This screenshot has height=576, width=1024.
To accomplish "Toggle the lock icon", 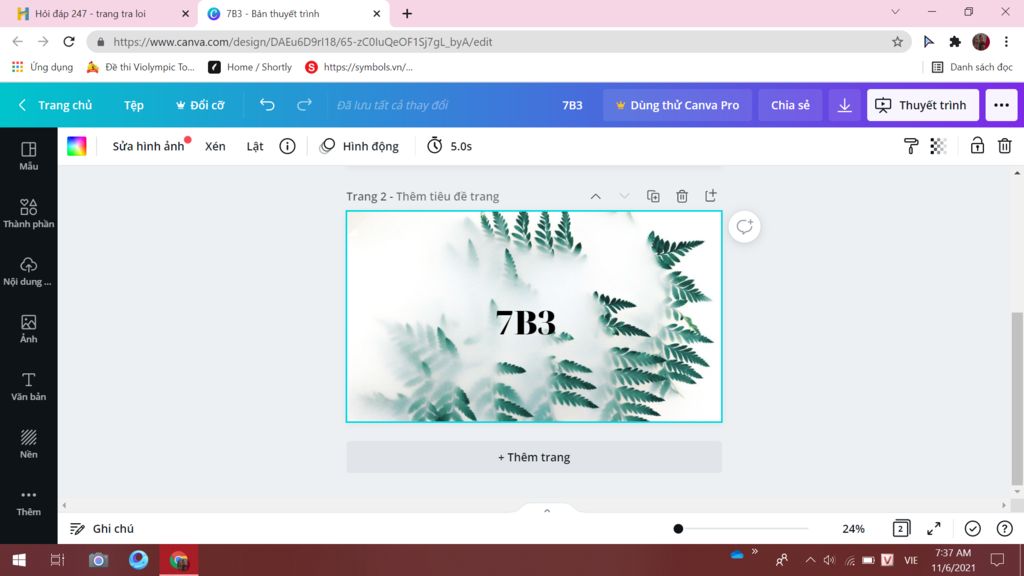I will pos(977,146).
